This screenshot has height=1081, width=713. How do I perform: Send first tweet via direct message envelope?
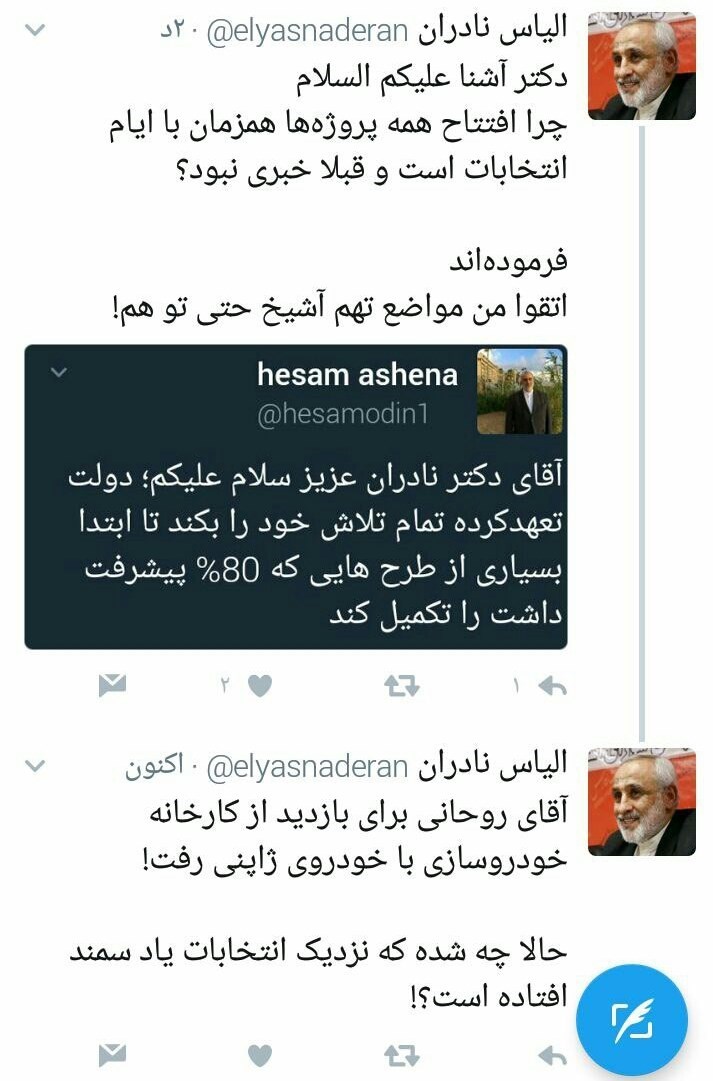click(112, 685)
